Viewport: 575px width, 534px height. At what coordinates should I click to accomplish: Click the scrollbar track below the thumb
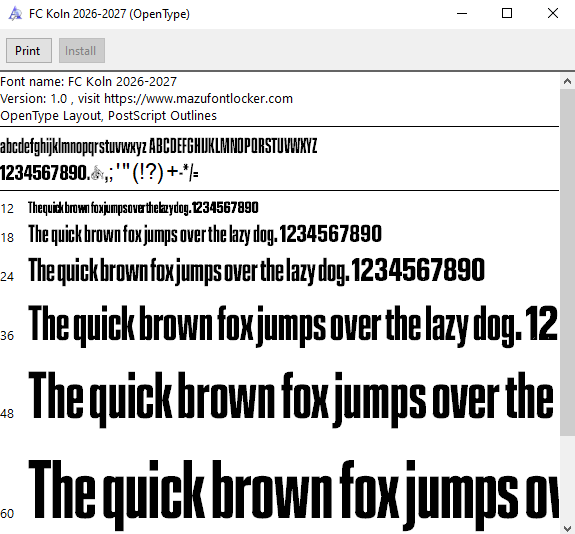pos(567,478)
